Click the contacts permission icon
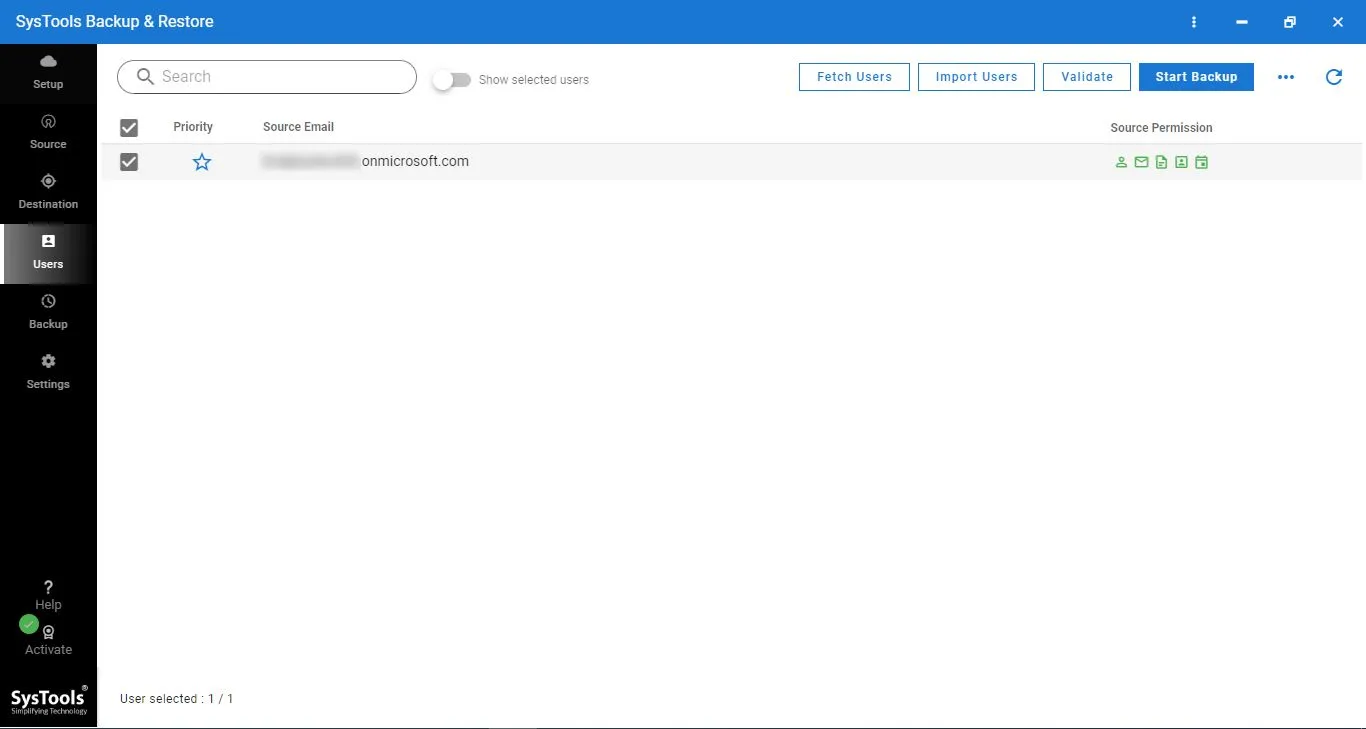 1181,162
